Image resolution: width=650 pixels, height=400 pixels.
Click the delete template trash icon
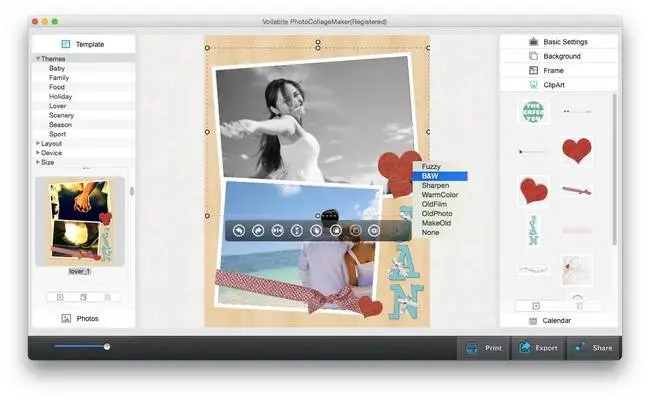point(107,297)
